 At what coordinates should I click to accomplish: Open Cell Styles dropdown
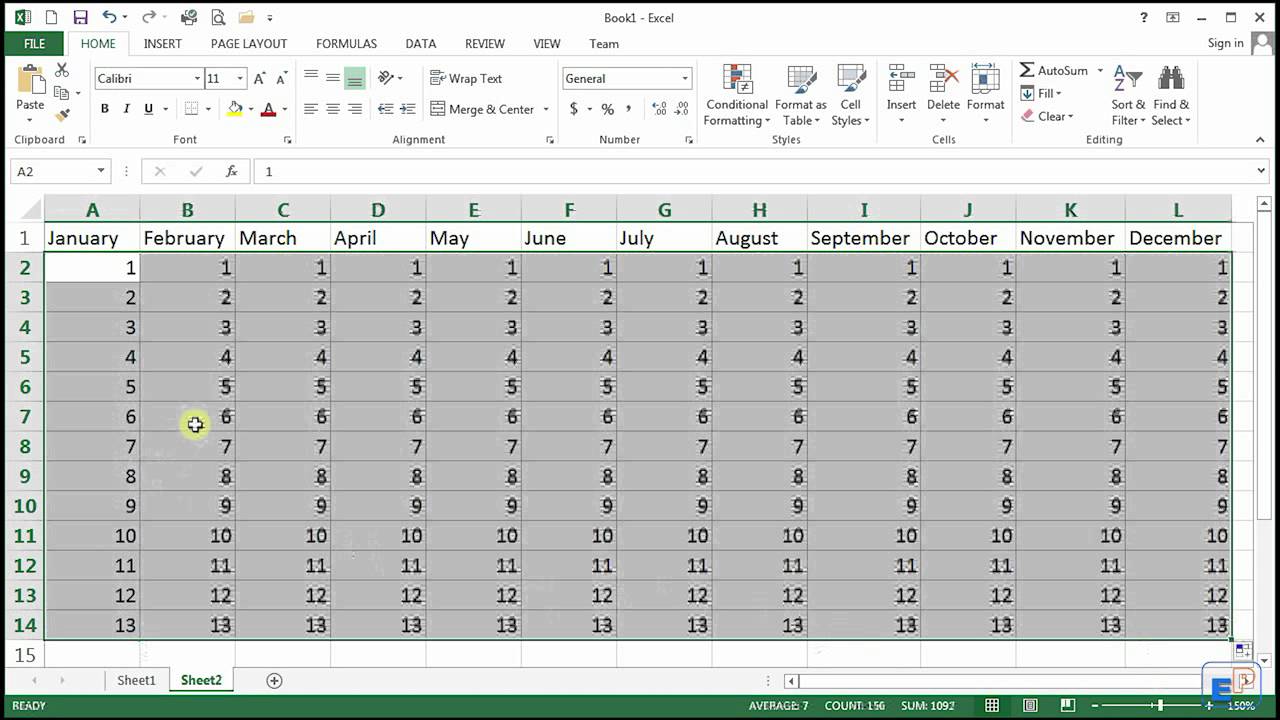pyautogui.click(x=851, y=96)
